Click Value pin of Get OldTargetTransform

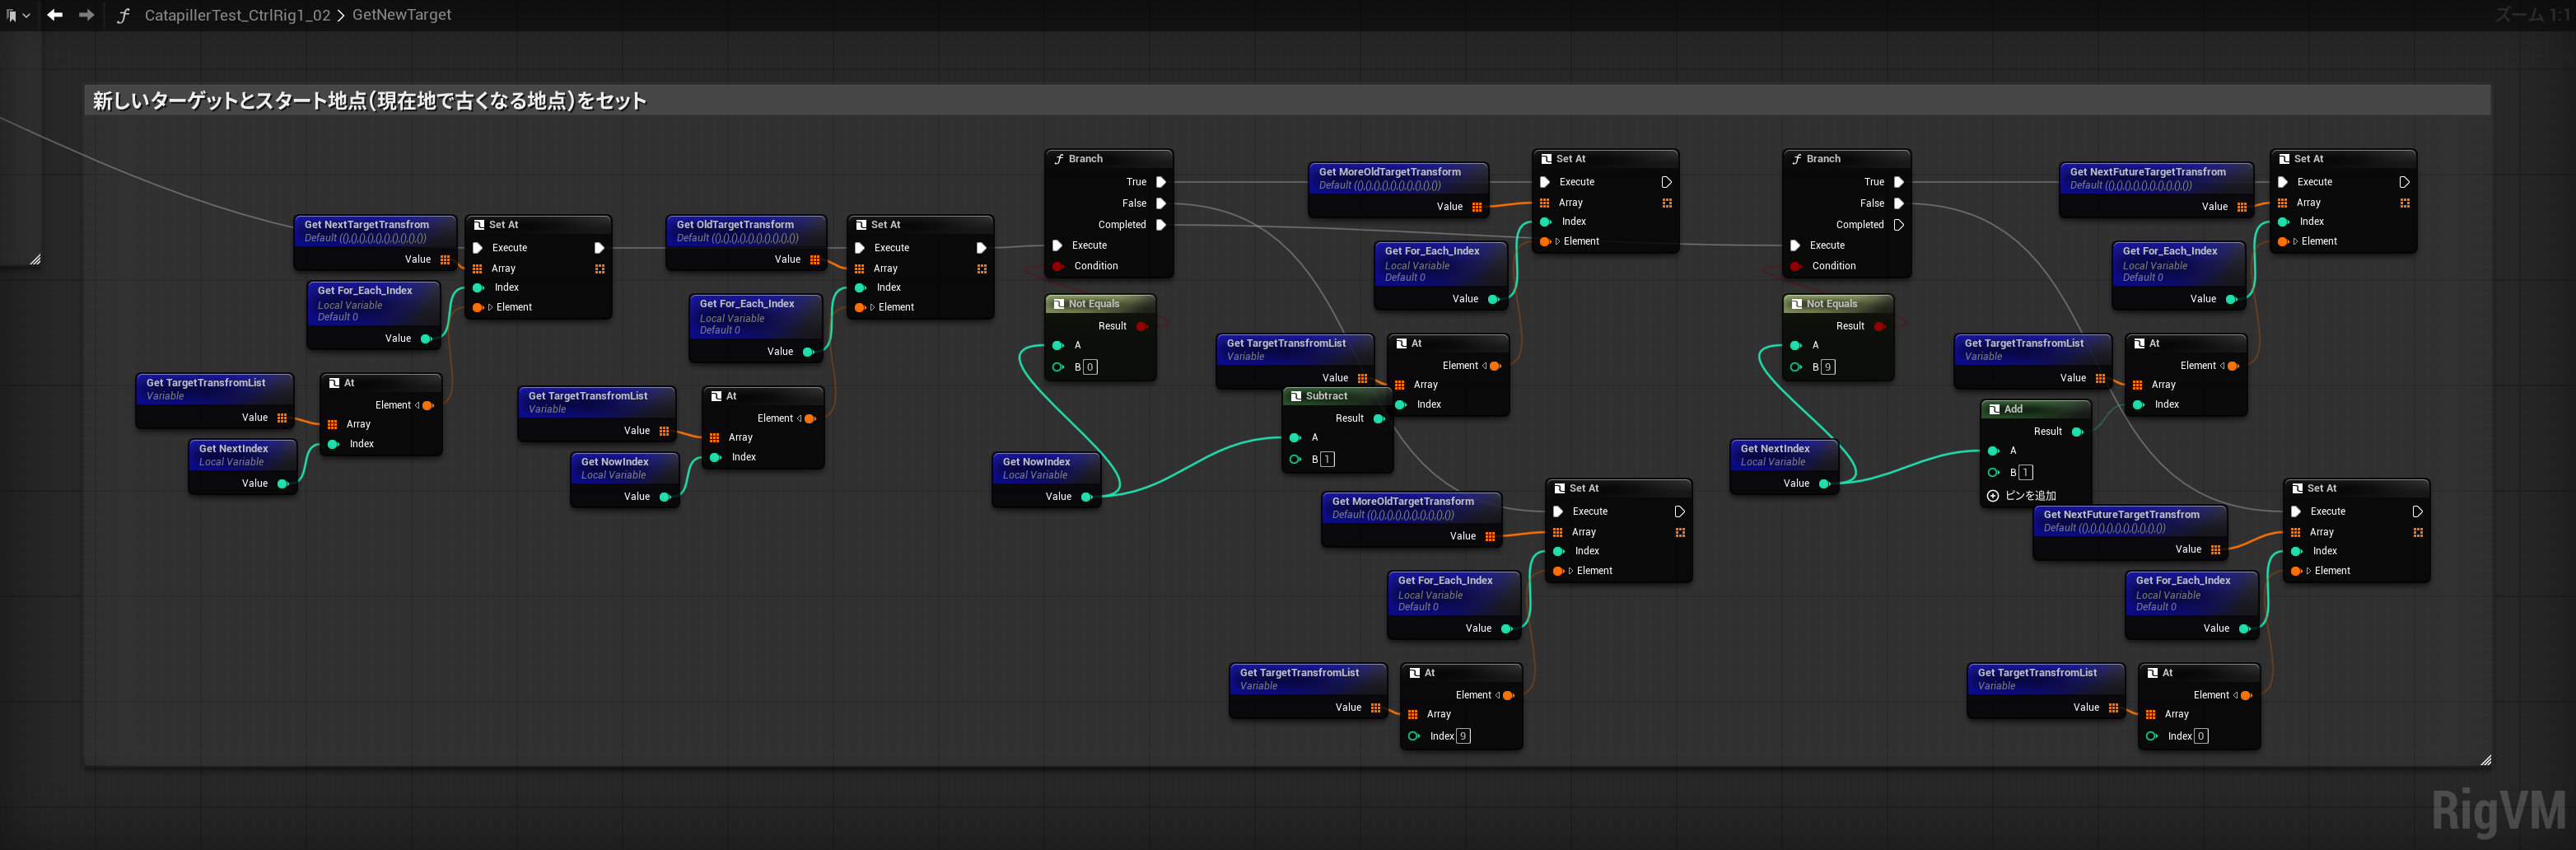pos(815,260)
